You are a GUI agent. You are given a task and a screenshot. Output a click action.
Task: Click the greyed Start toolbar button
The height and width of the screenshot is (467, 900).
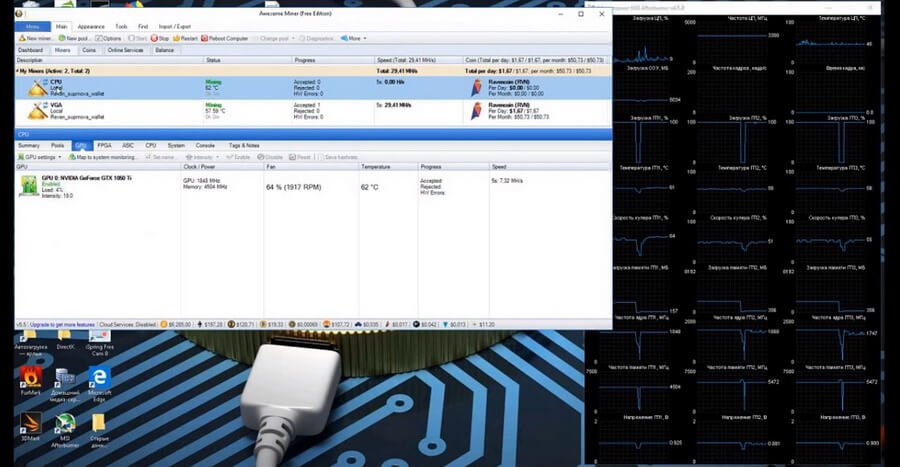[137, 38]
